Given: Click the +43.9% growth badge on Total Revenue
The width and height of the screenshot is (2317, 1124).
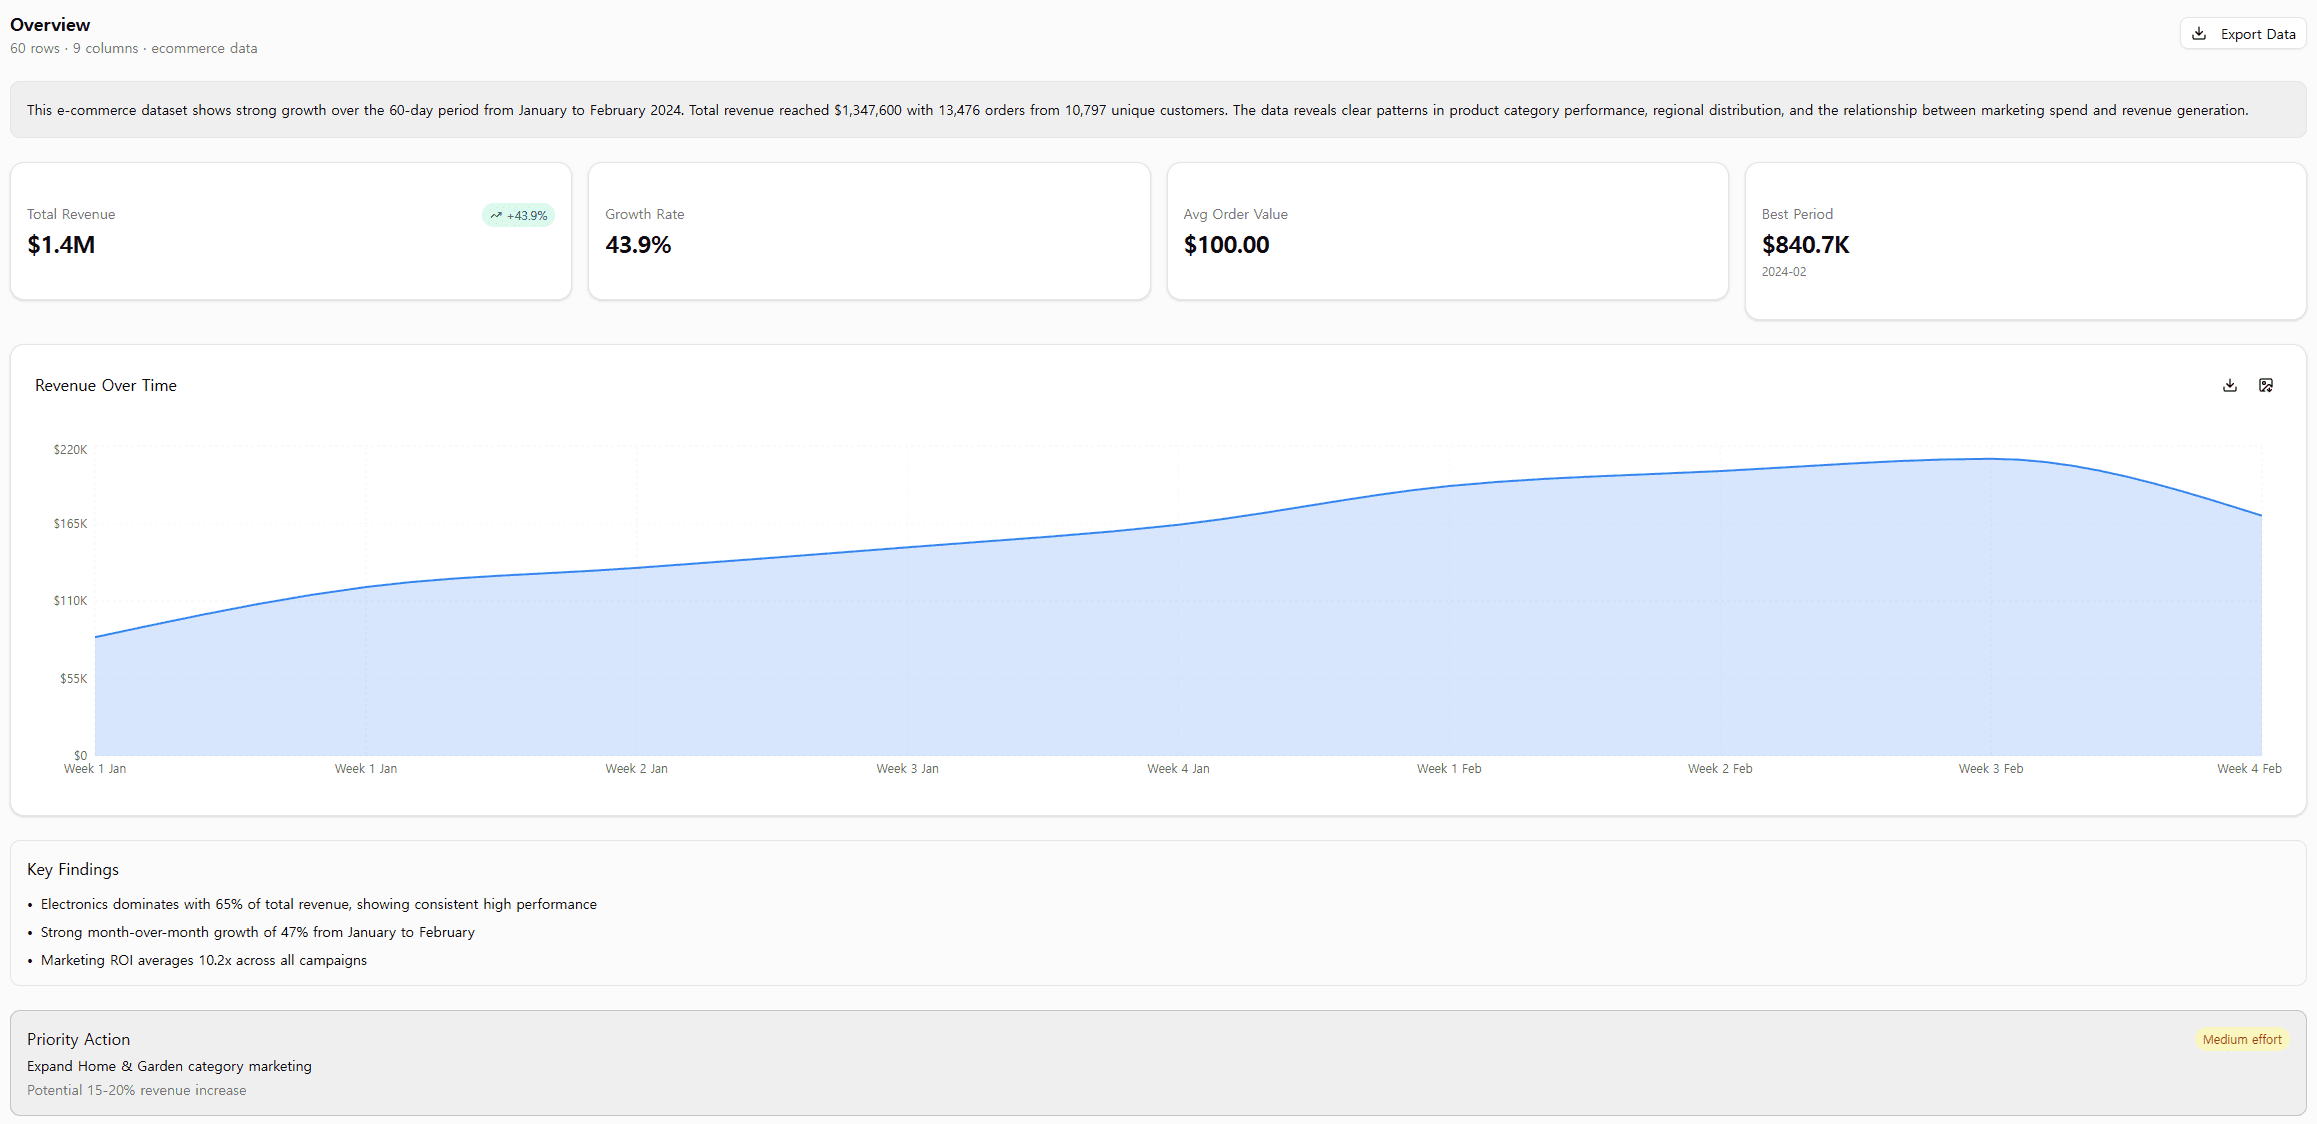Looking at the screenshot, I should pos(518,215).
